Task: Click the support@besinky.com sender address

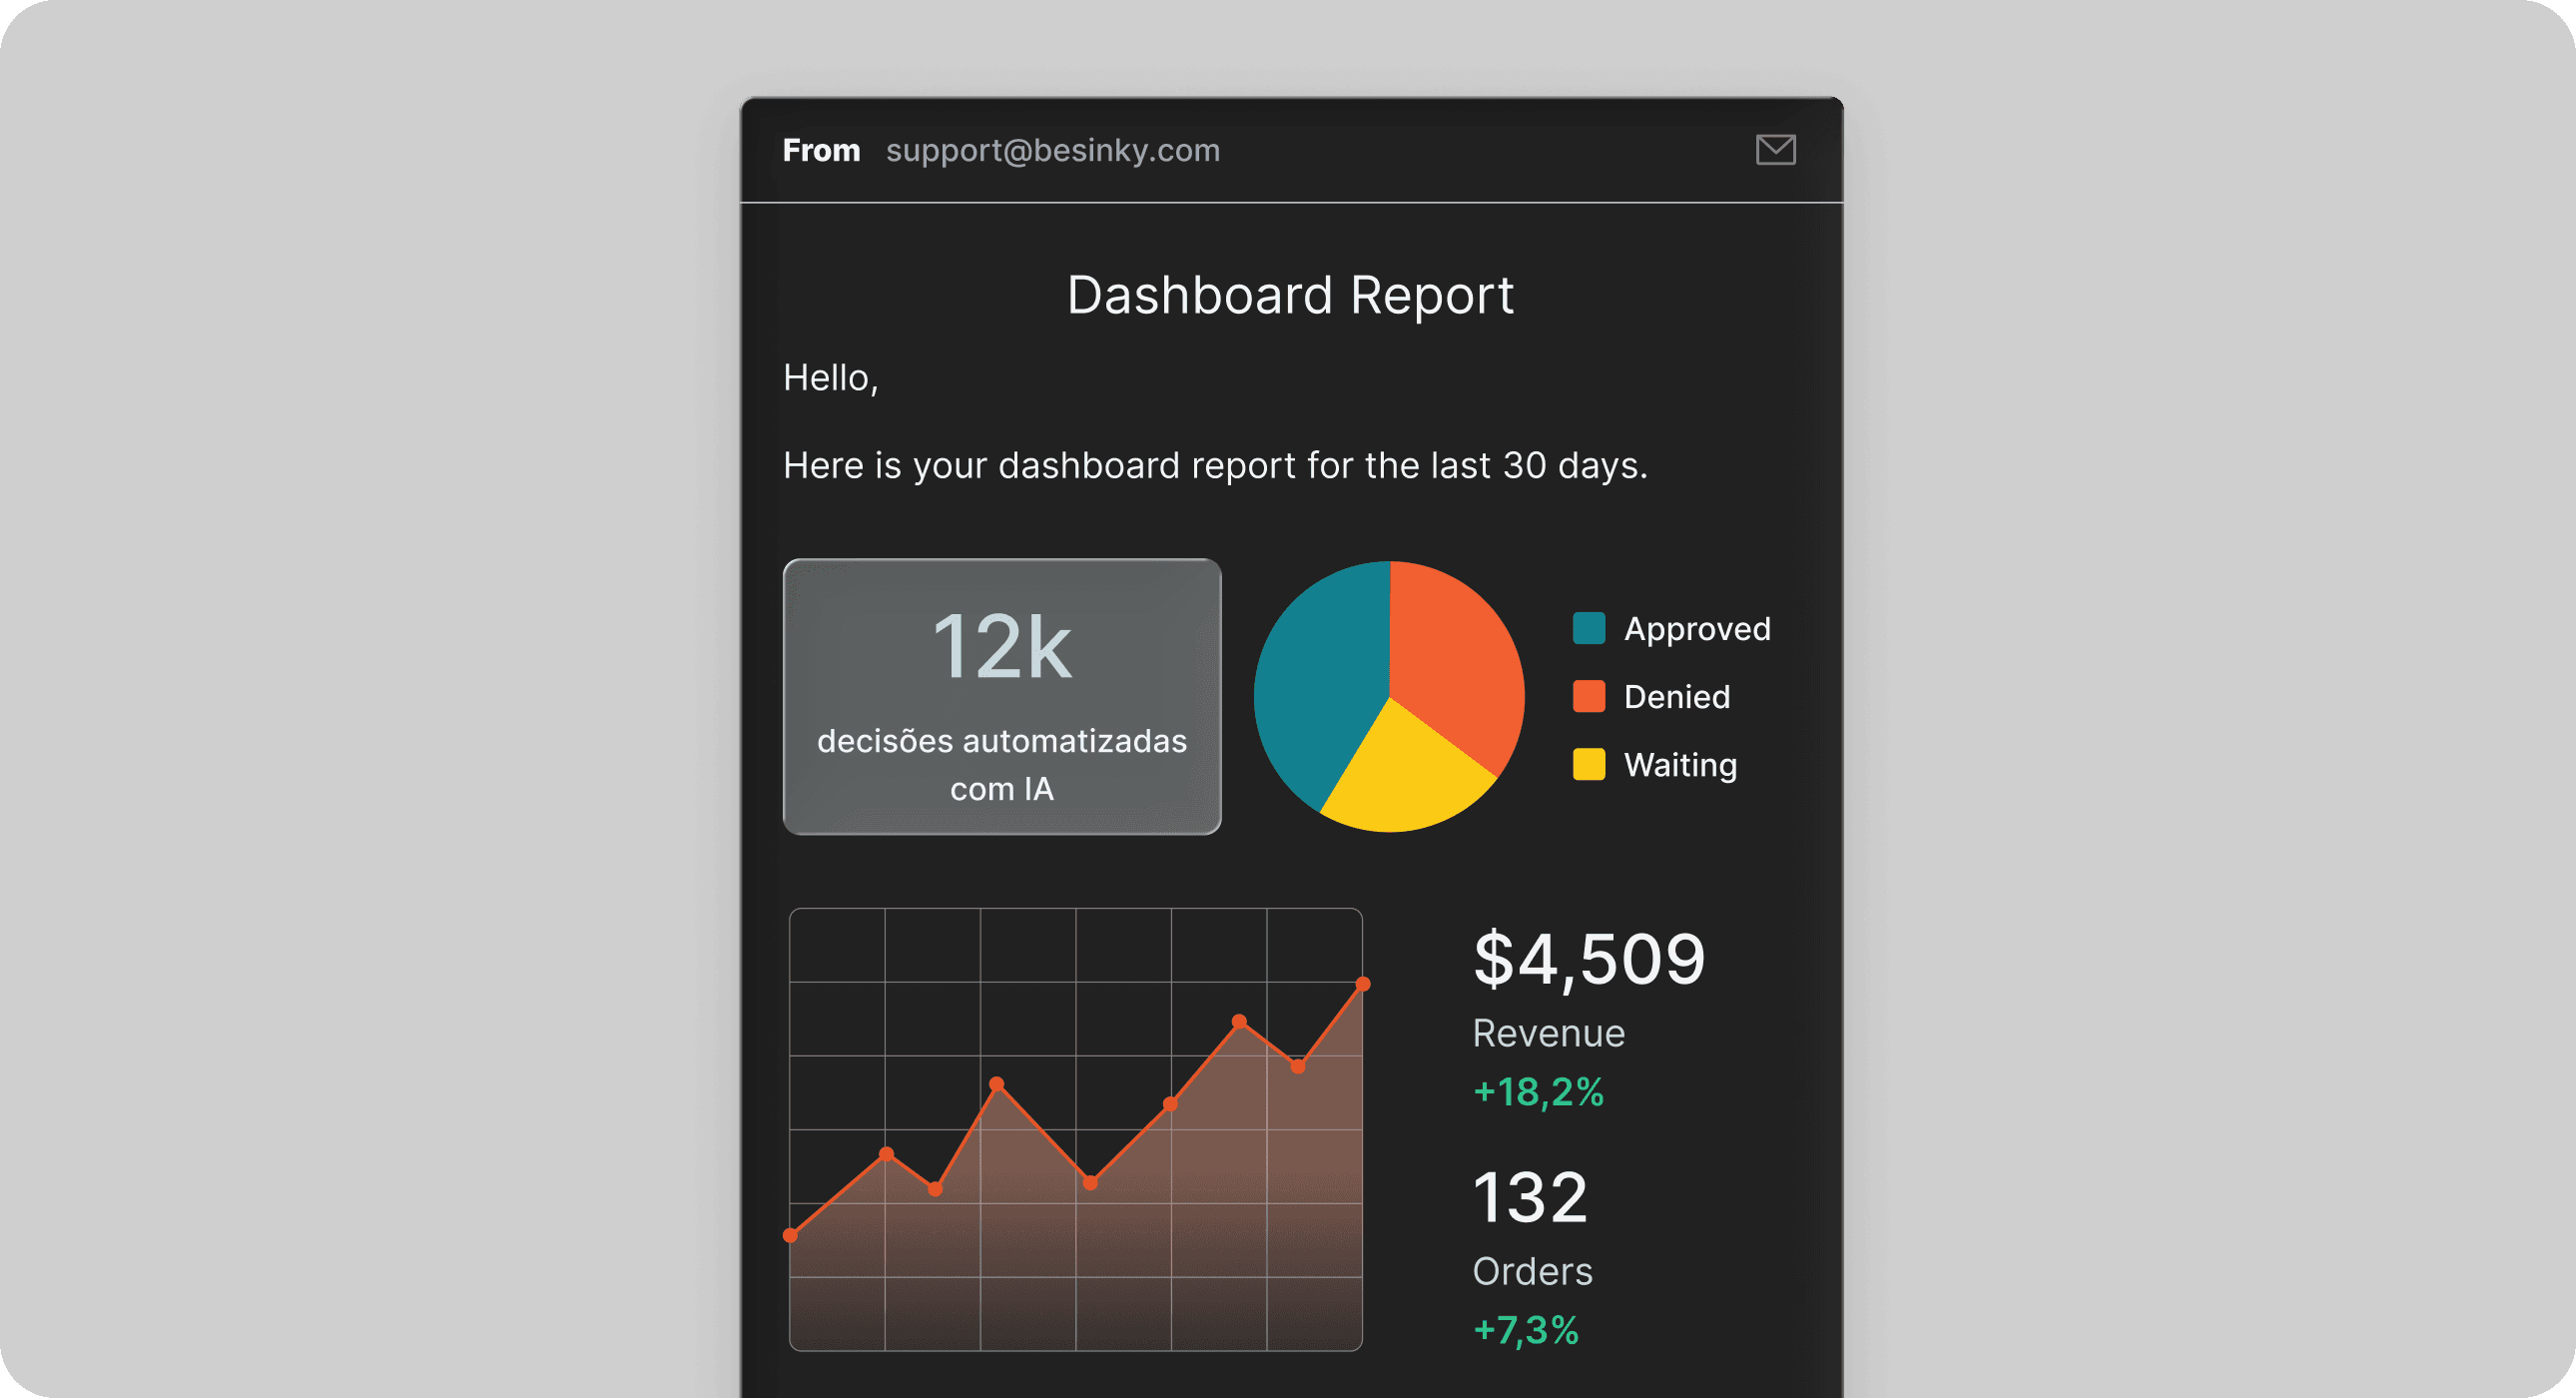Action: click(x=1052, y=150)
